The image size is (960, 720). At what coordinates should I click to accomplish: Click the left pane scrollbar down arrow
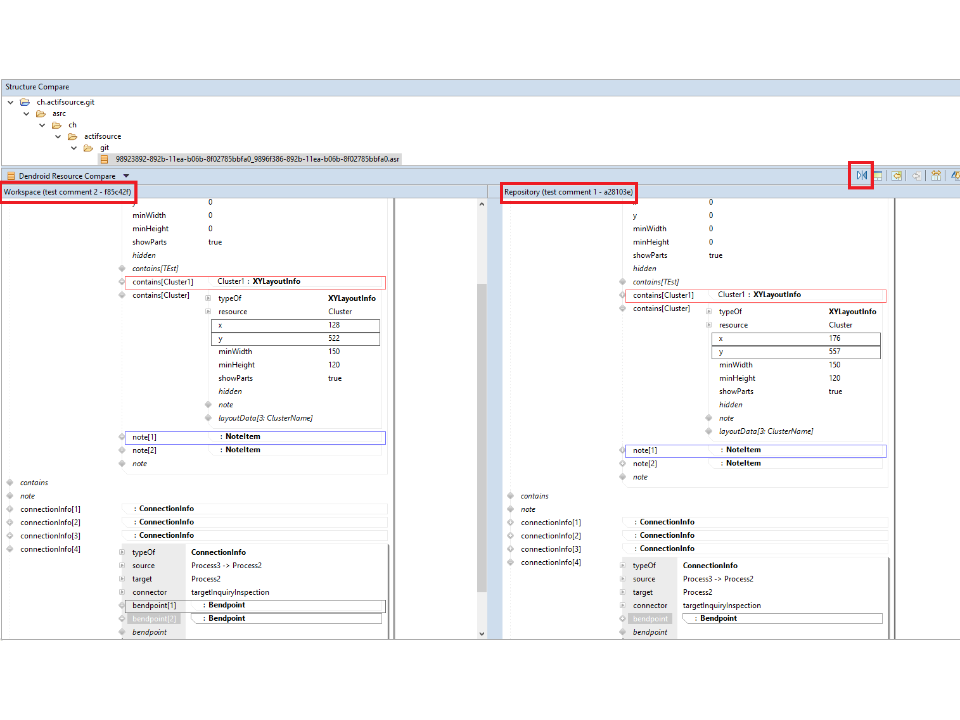[482, 633]
